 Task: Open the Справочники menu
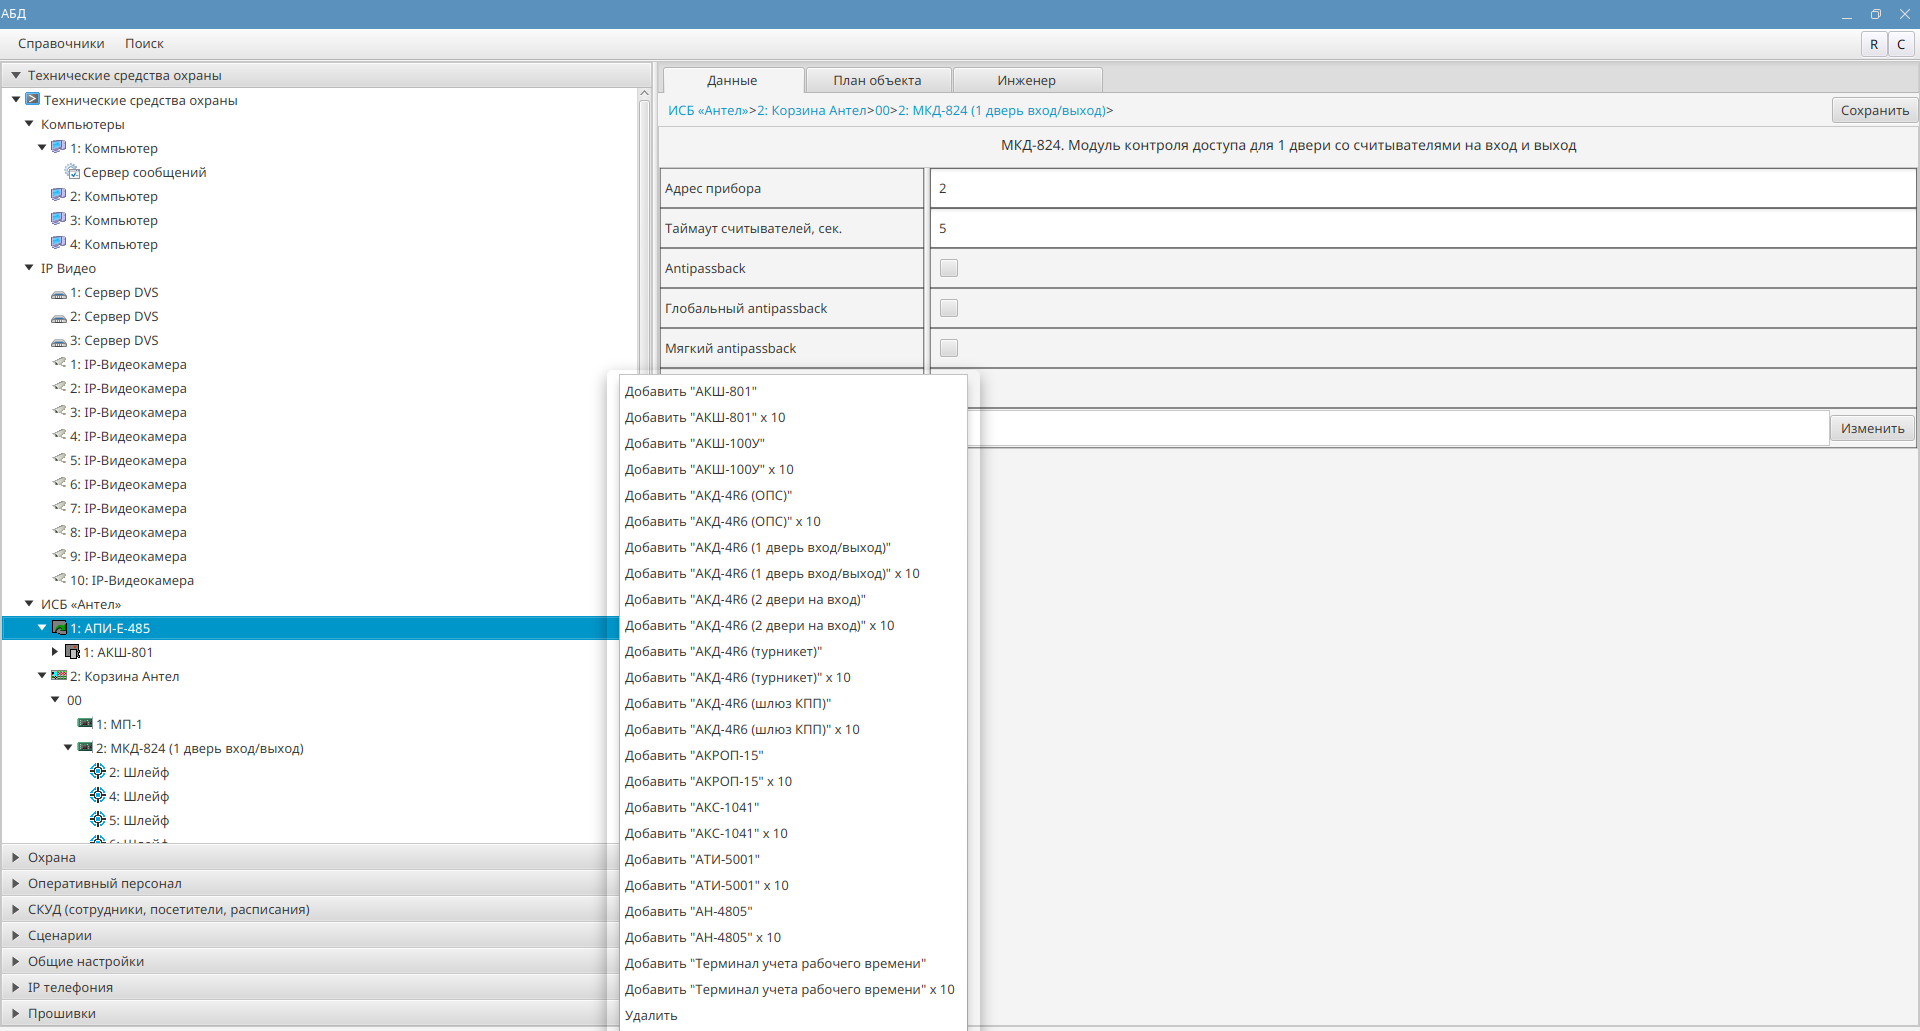[61, 44]
